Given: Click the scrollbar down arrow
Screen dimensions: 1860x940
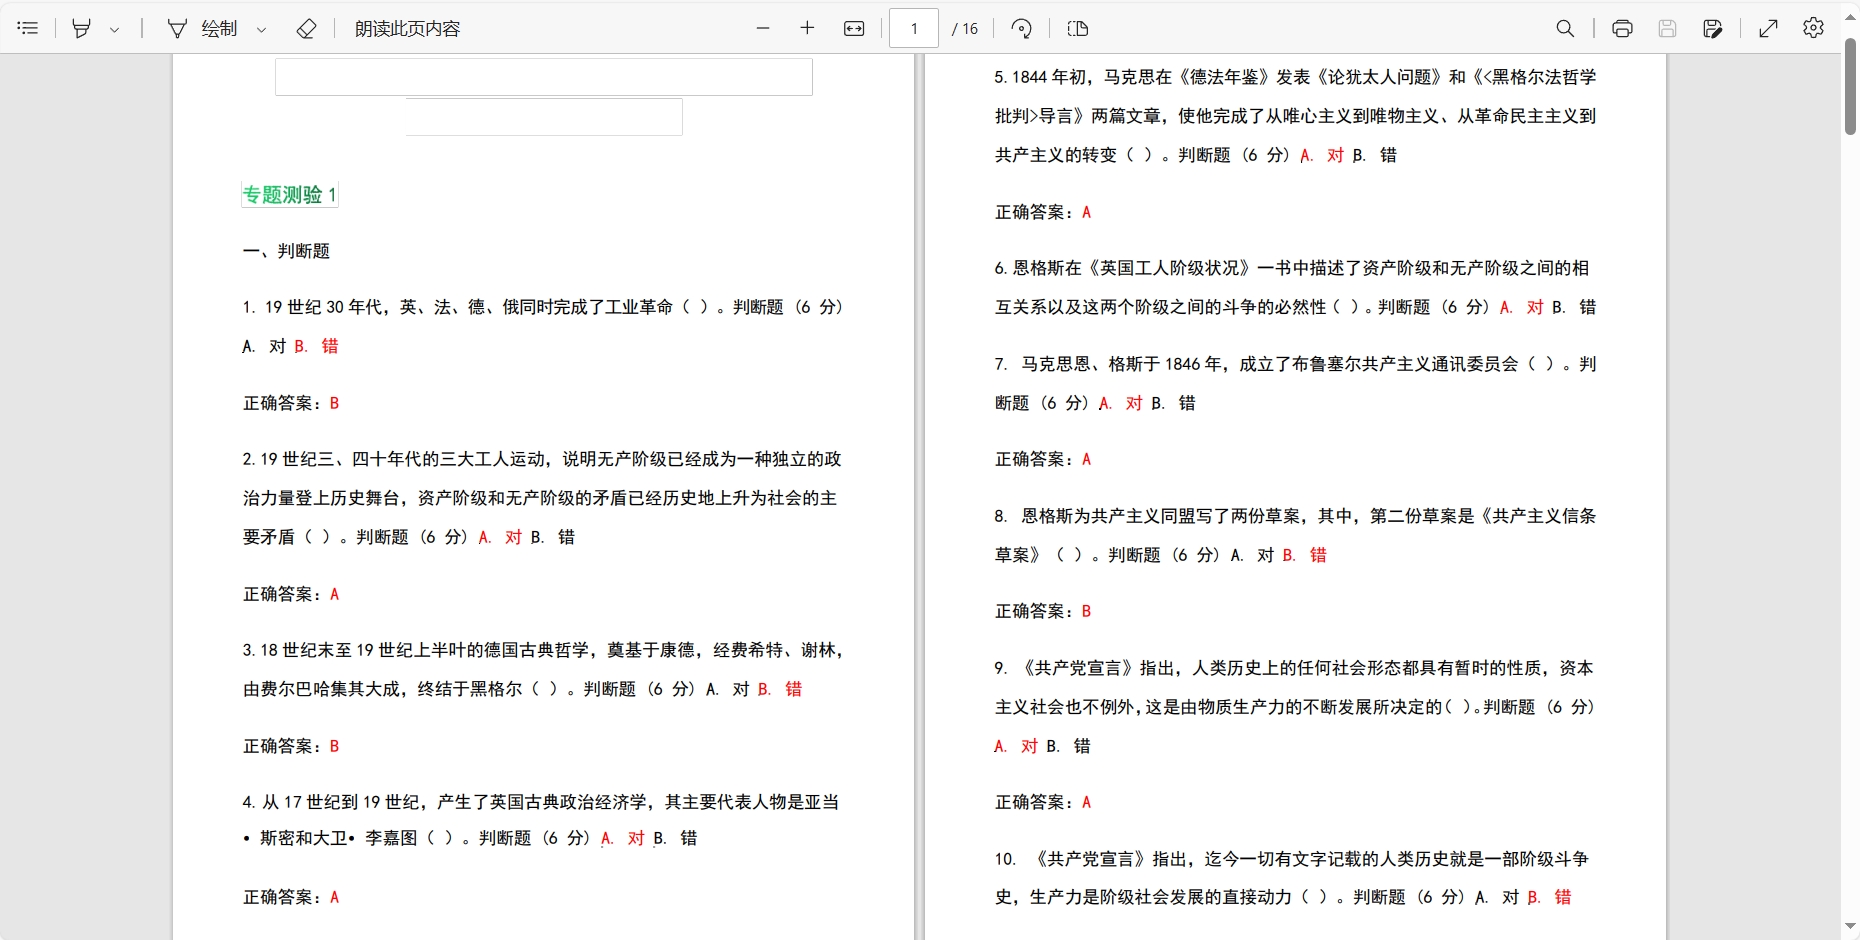Looking at the screenshot, I should 1850,927.
